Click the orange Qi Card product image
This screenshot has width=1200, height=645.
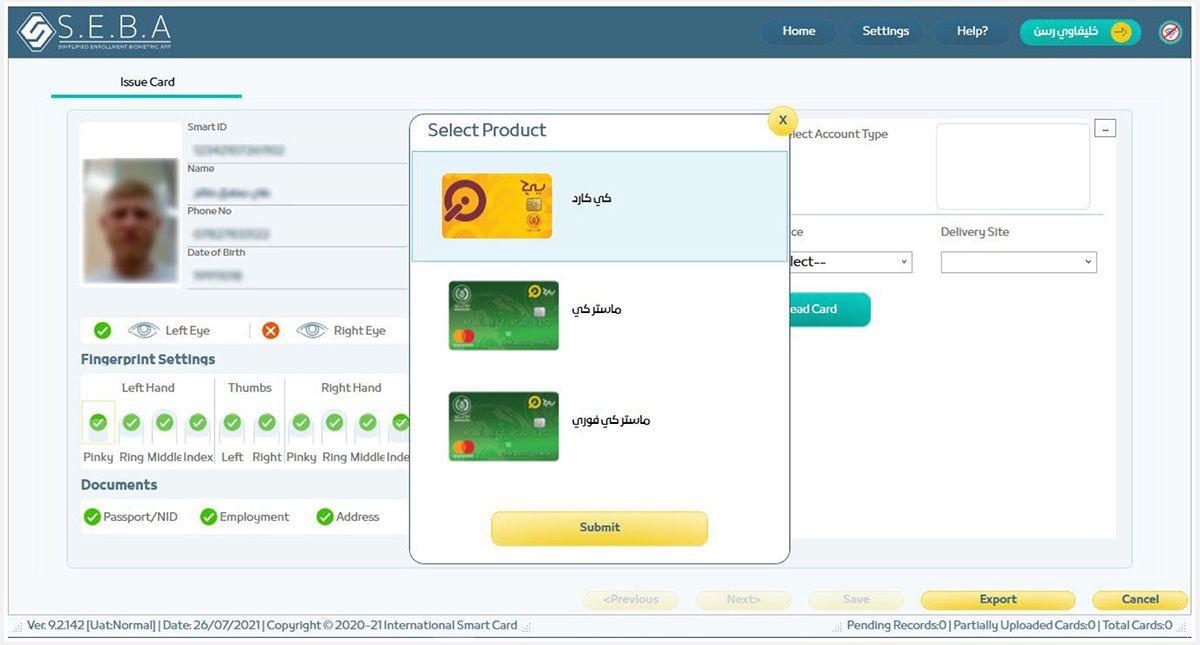click(x=497, y=206)
